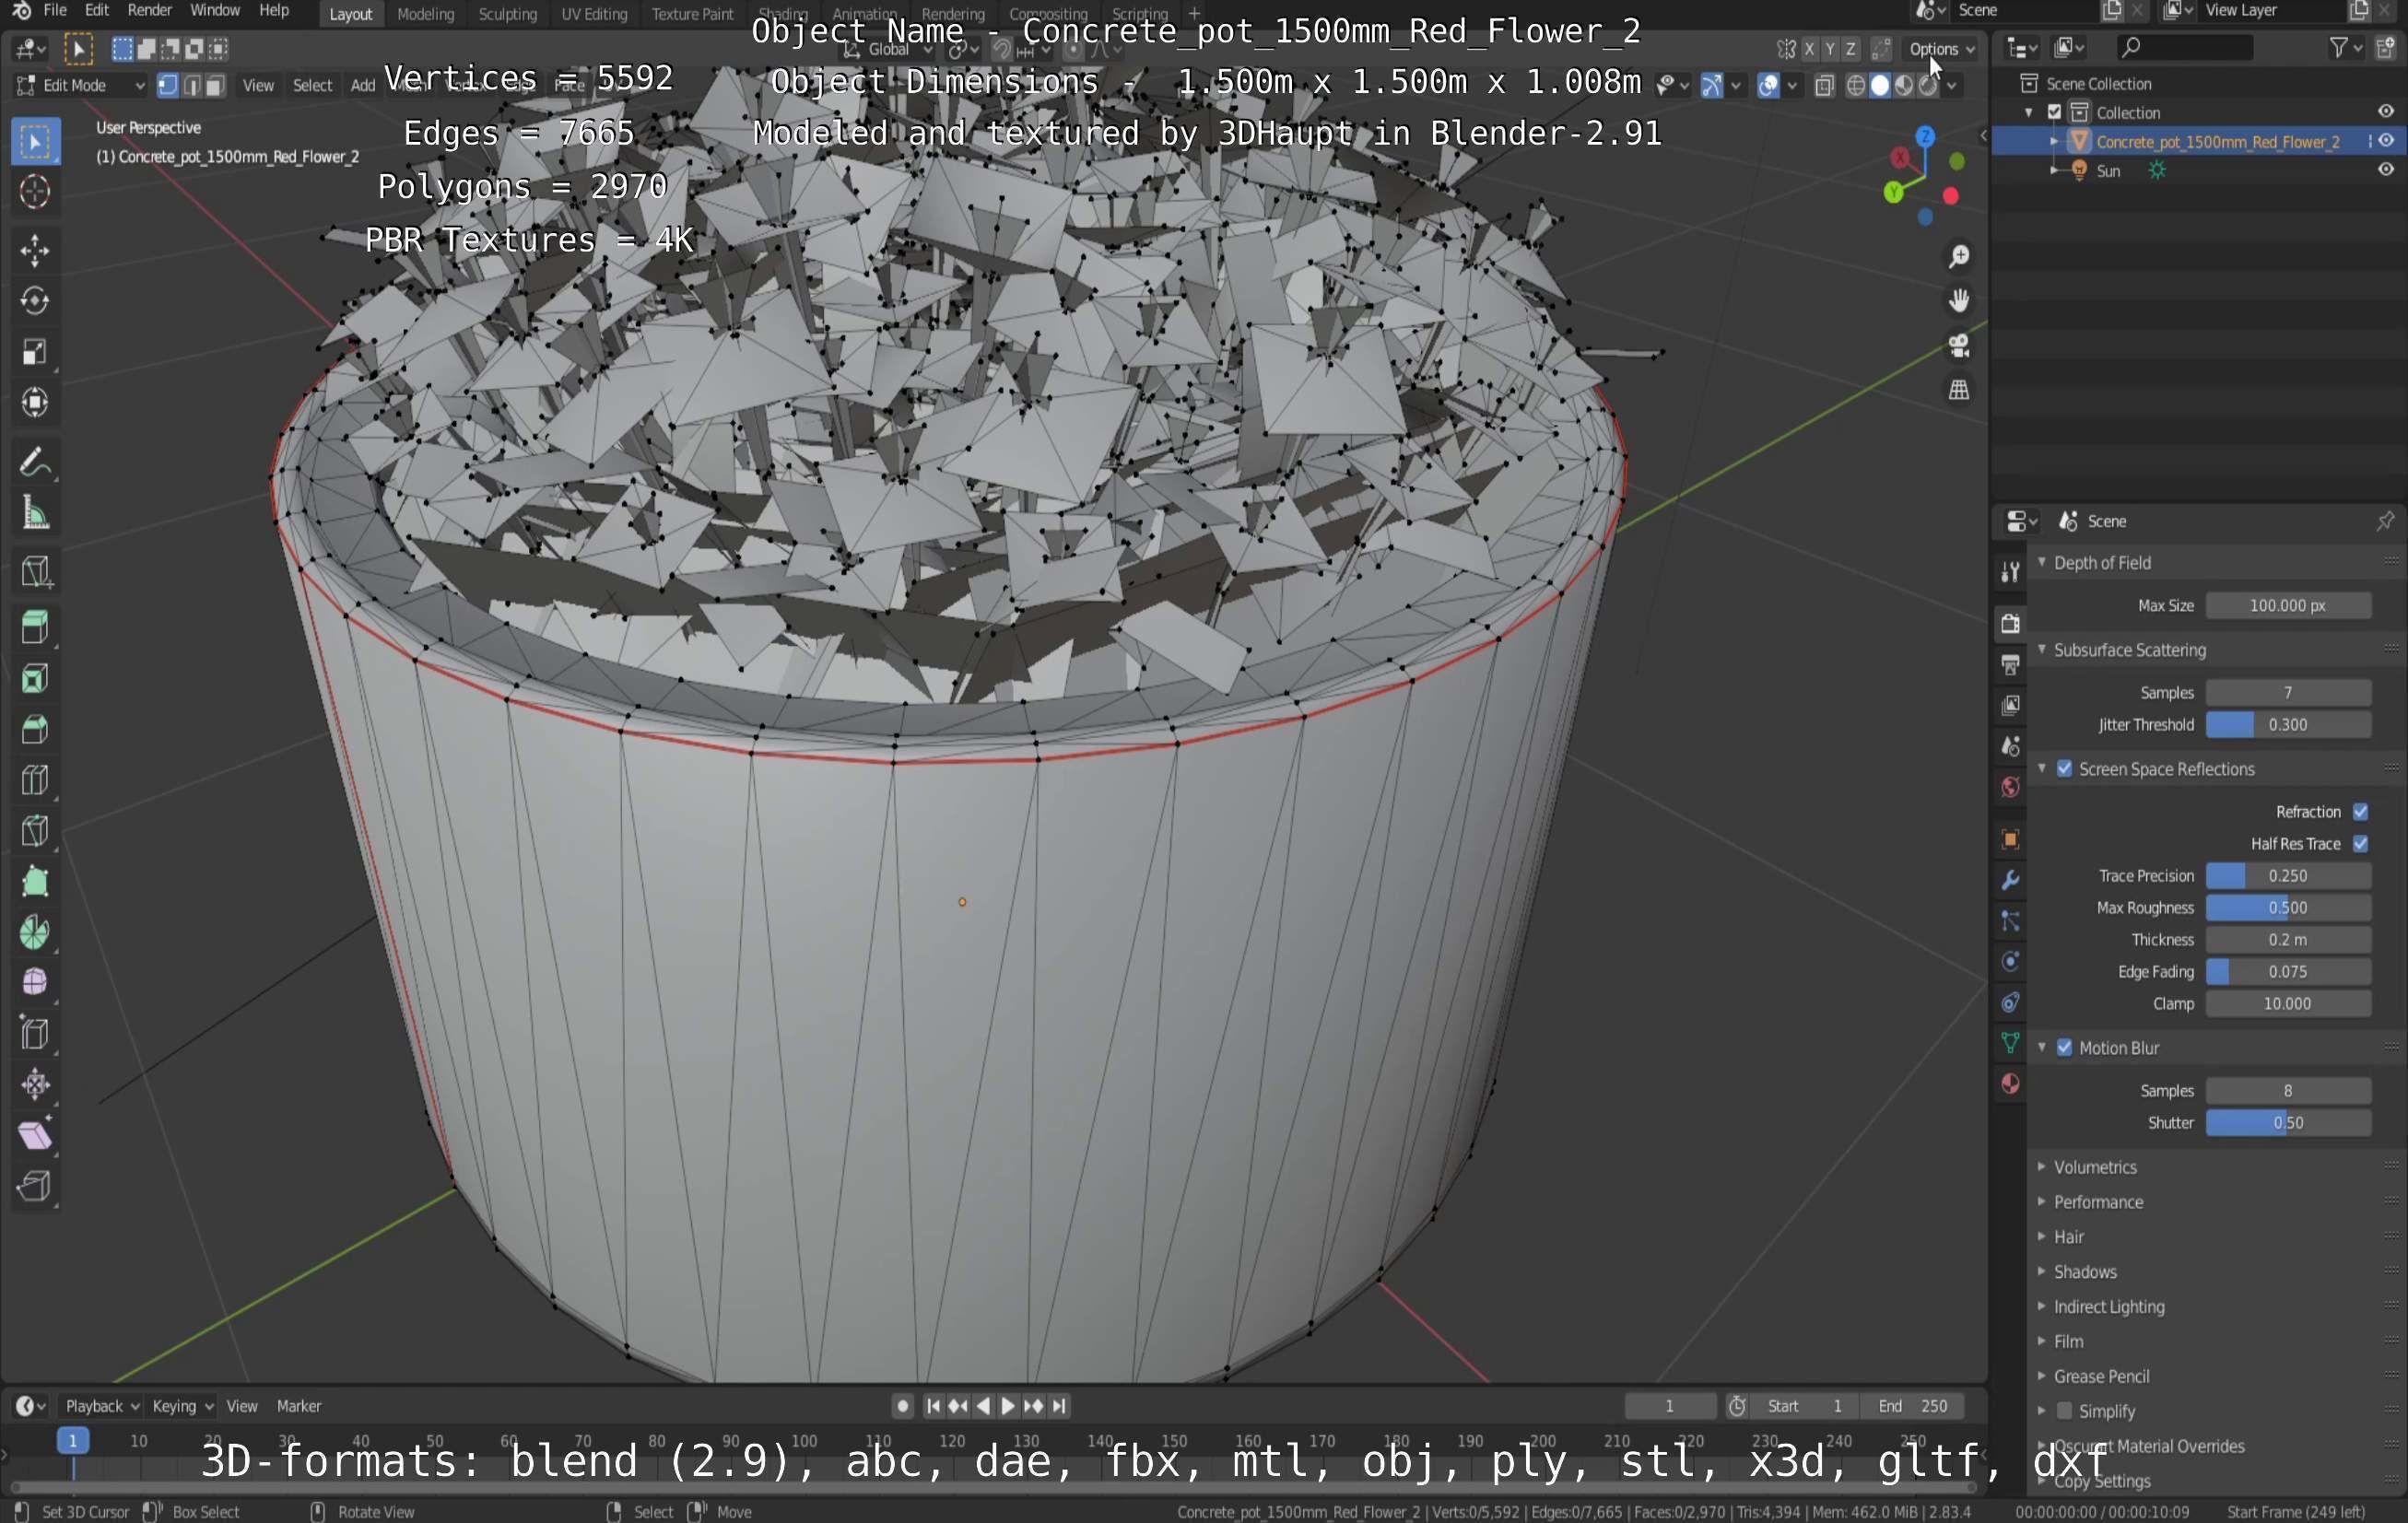Viewport: 2408px width, 1523px height.
Task: Collapse the Depth of Field panel
Action: pyautogui.click(x=2101, y=563)
